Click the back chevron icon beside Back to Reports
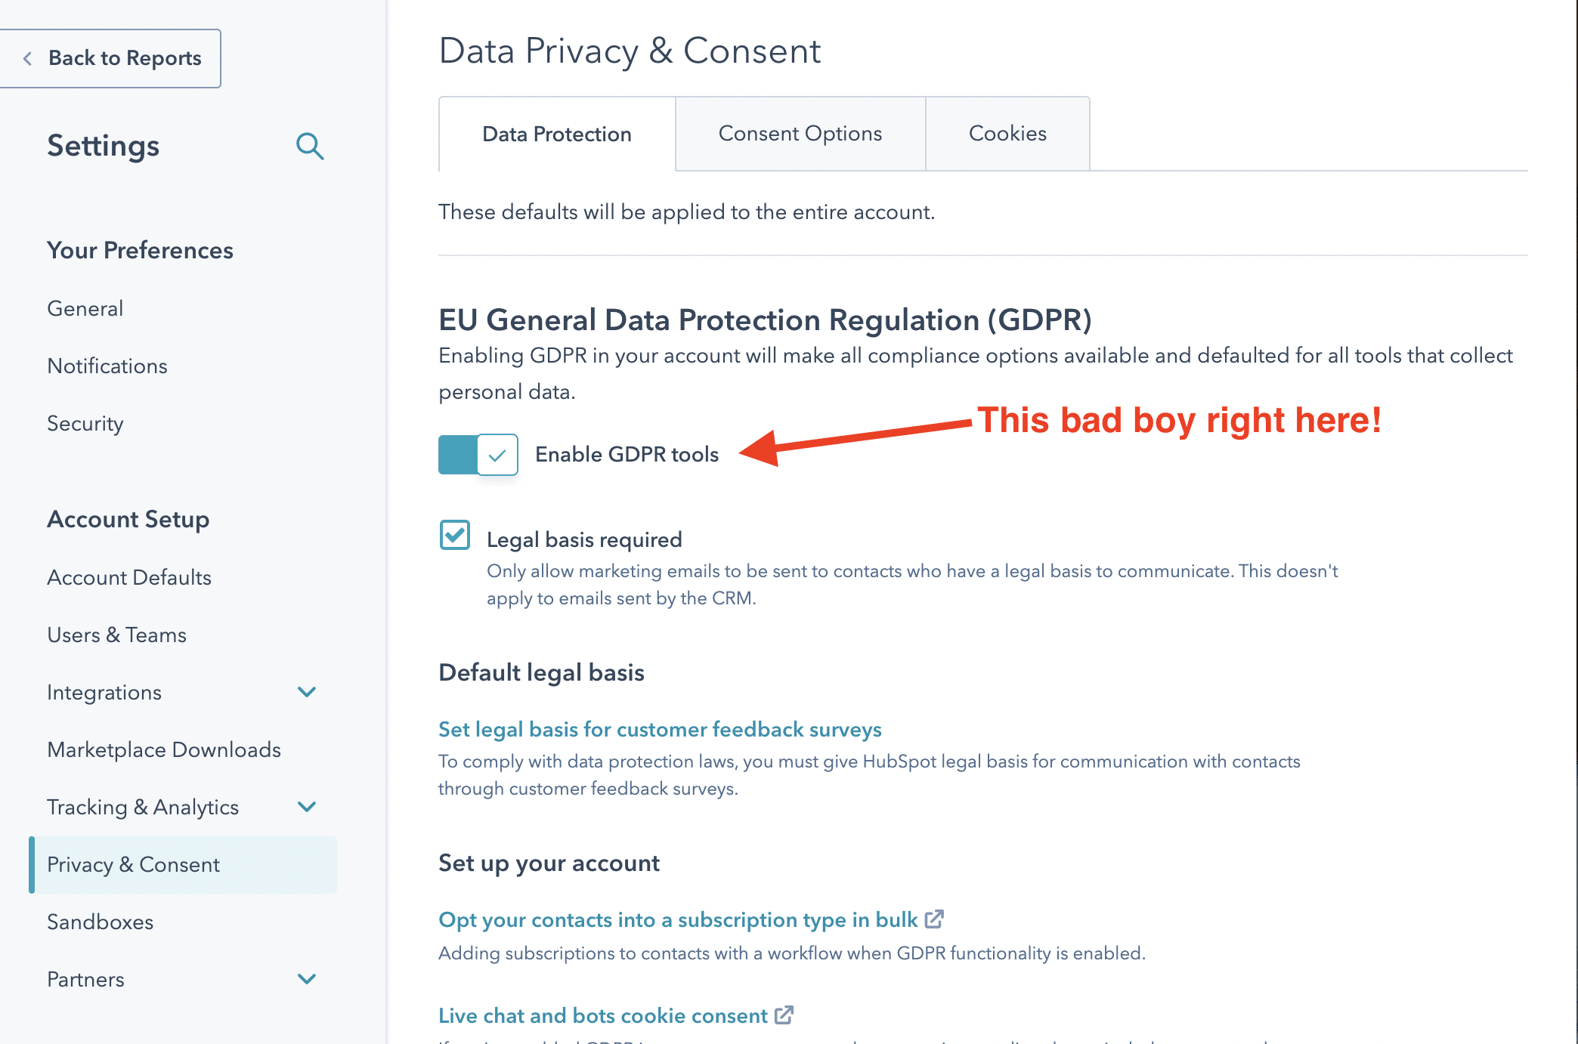 tap(27, 58)
